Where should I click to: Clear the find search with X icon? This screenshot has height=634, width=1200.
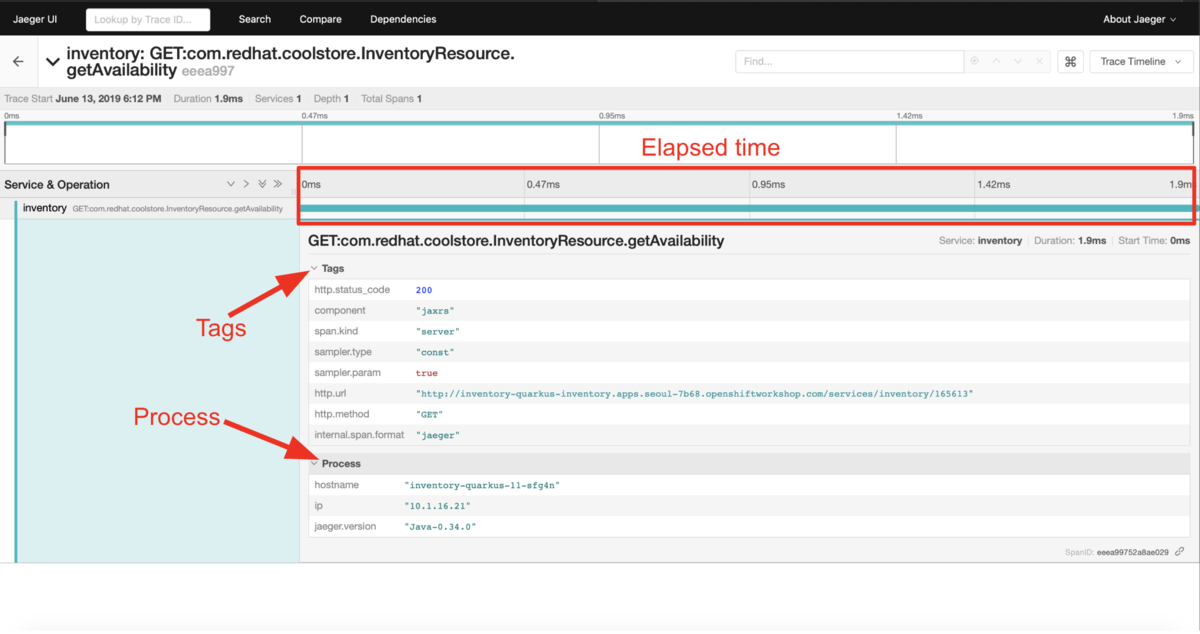(x=1040, y=62)
